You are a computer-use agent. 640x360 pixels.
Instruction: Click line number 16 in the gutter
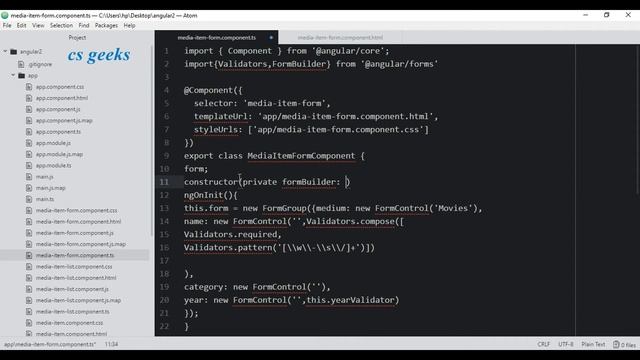[x=164, y=247]
